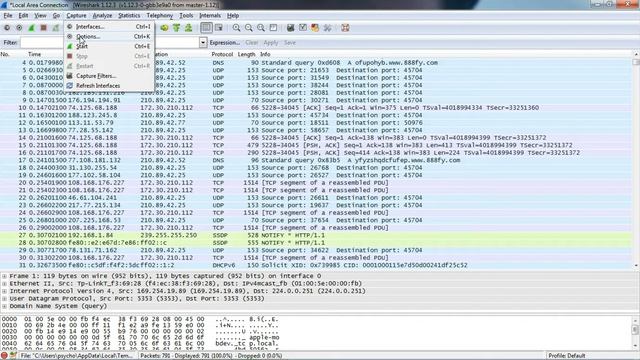The height and width of the screenshot is (360, 640).
Task: Sort by the Info column header
Action: [x=265, y=54]
